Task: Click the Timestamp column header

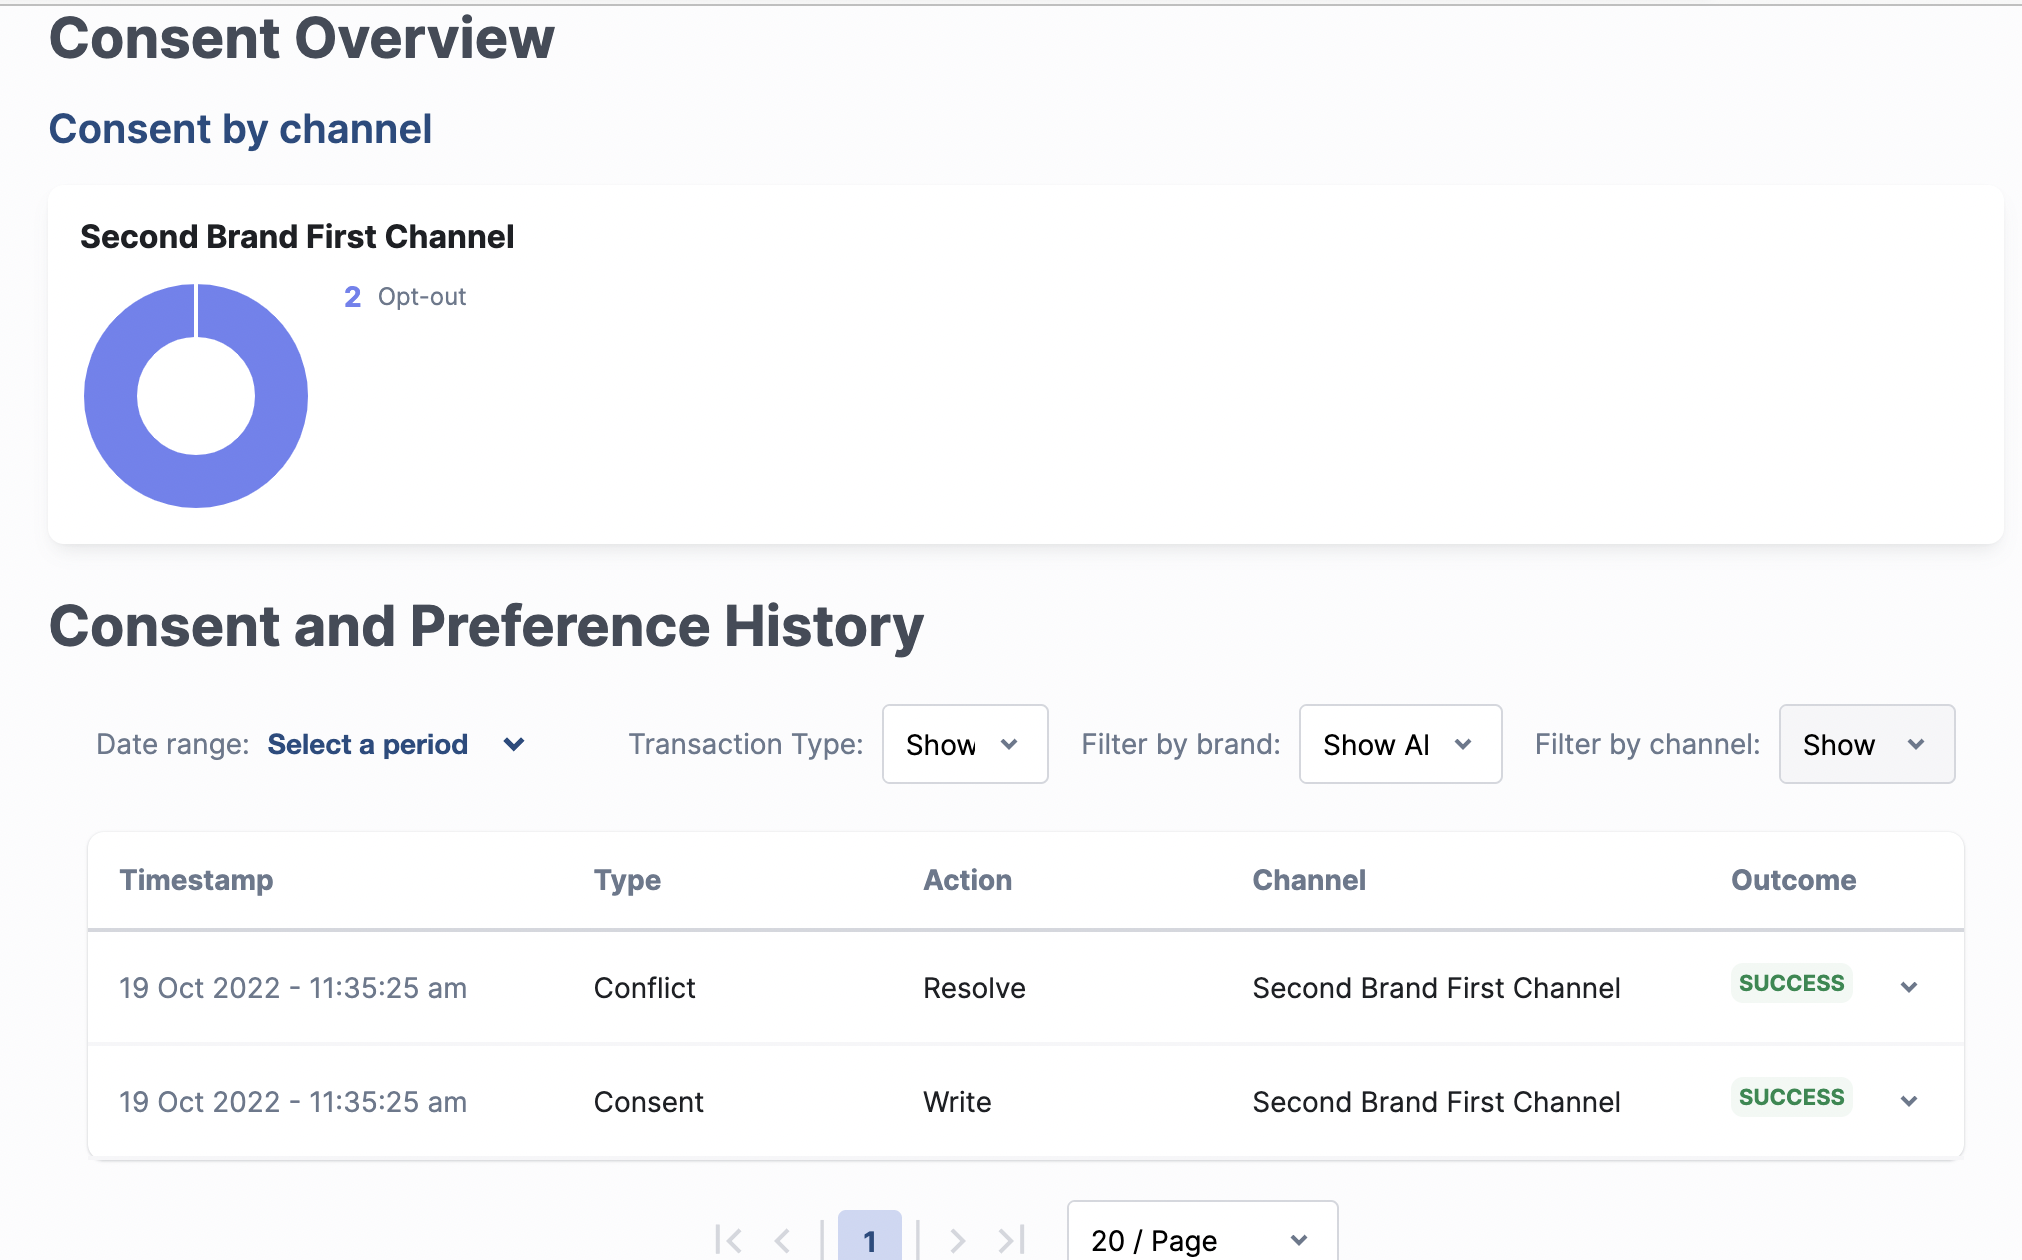Action: click(196, 880)
